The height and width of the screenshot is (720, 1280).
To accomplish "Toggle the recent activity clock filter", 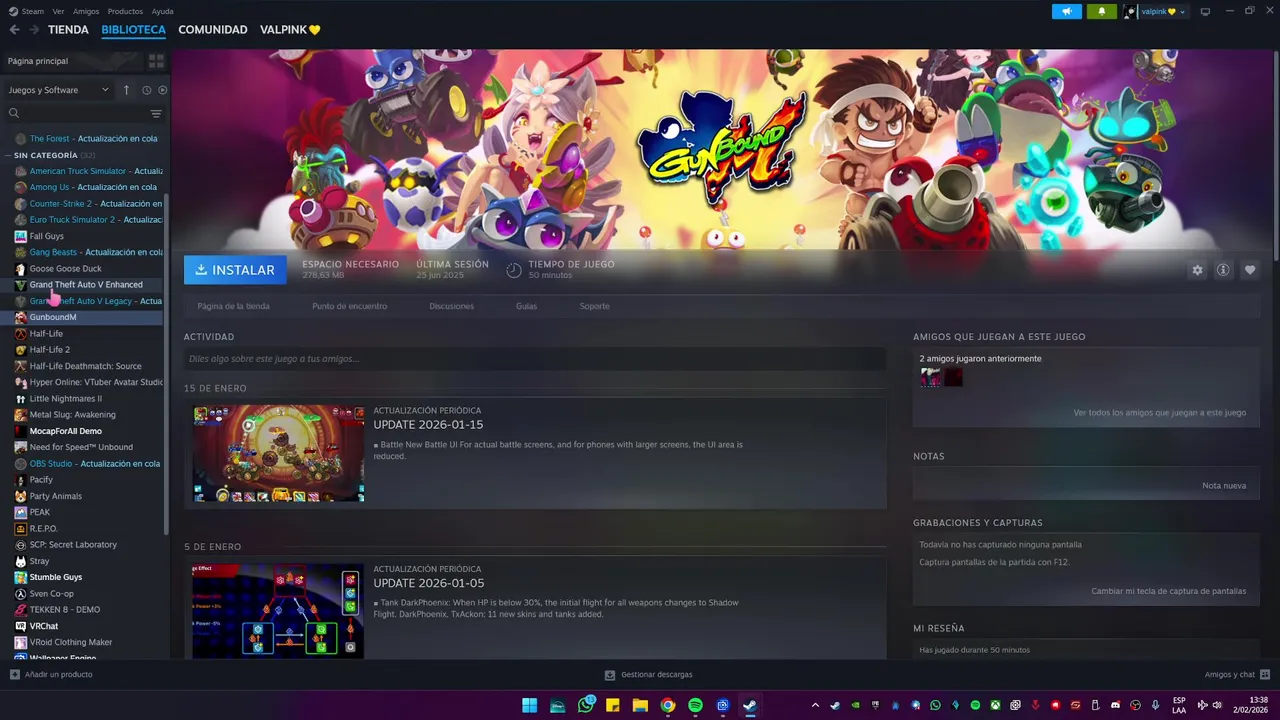I will click(x=146, y=90).
